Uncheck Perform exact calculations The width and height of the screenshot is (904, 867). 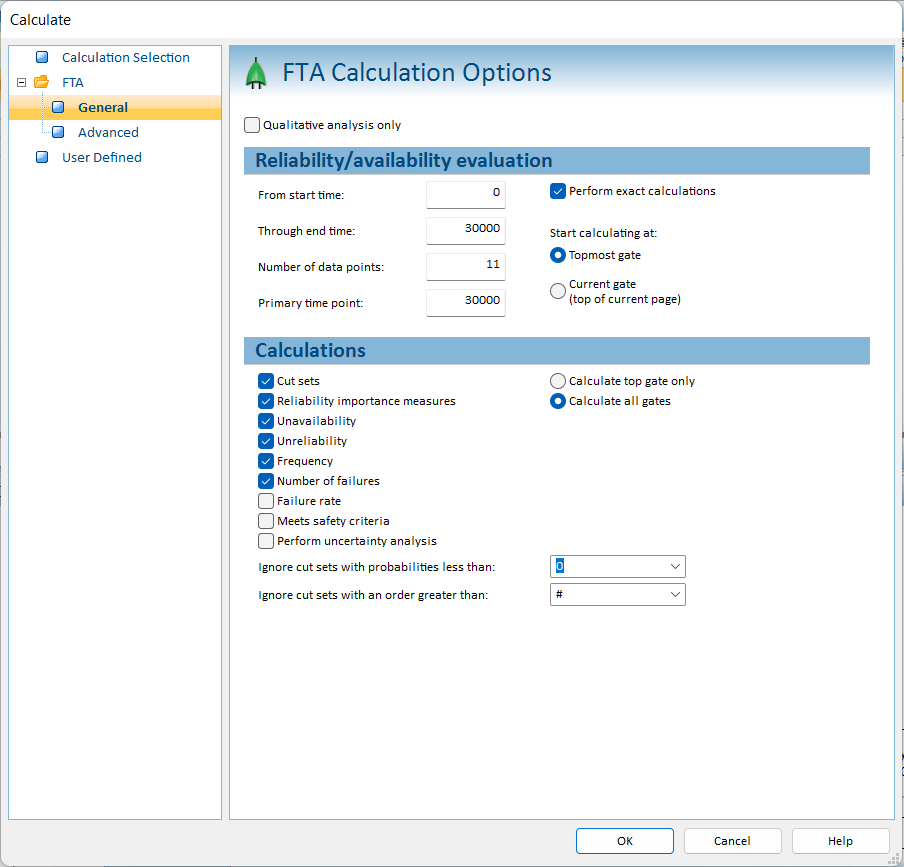[x=558, y=191]
